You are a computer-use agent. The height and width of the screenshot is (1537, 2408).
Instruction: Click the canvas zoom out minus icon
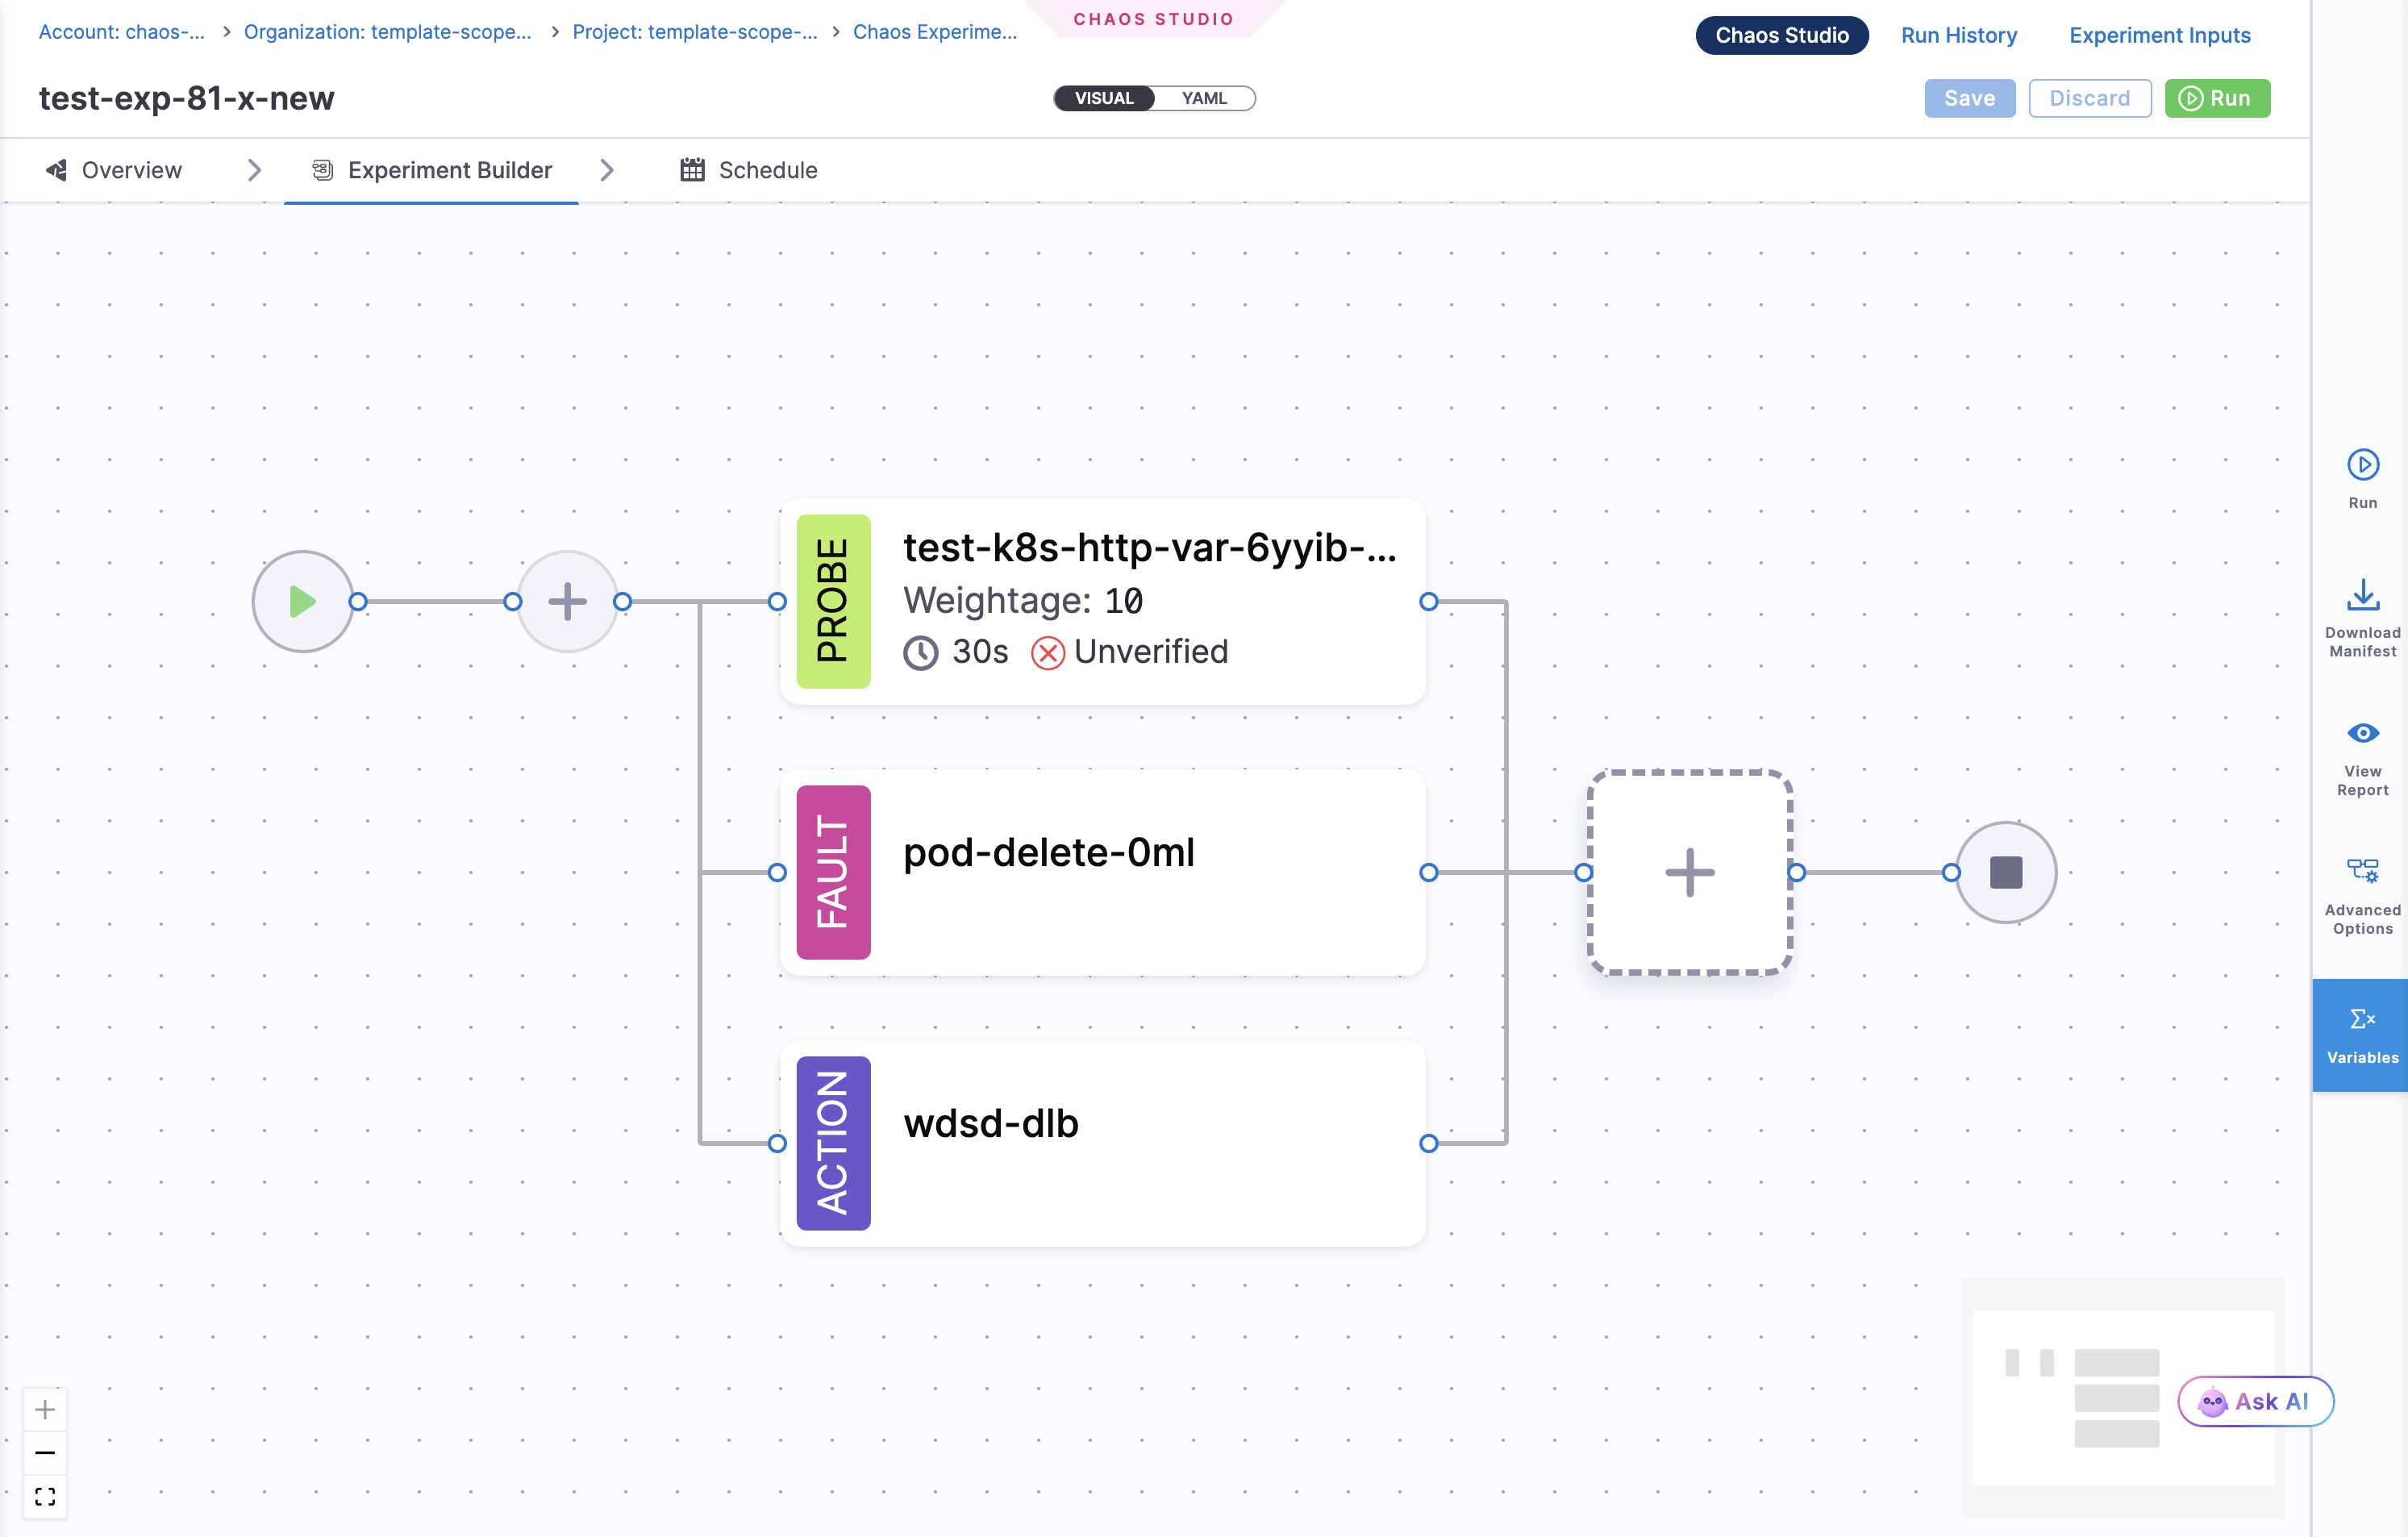(x=45, y=1453)
